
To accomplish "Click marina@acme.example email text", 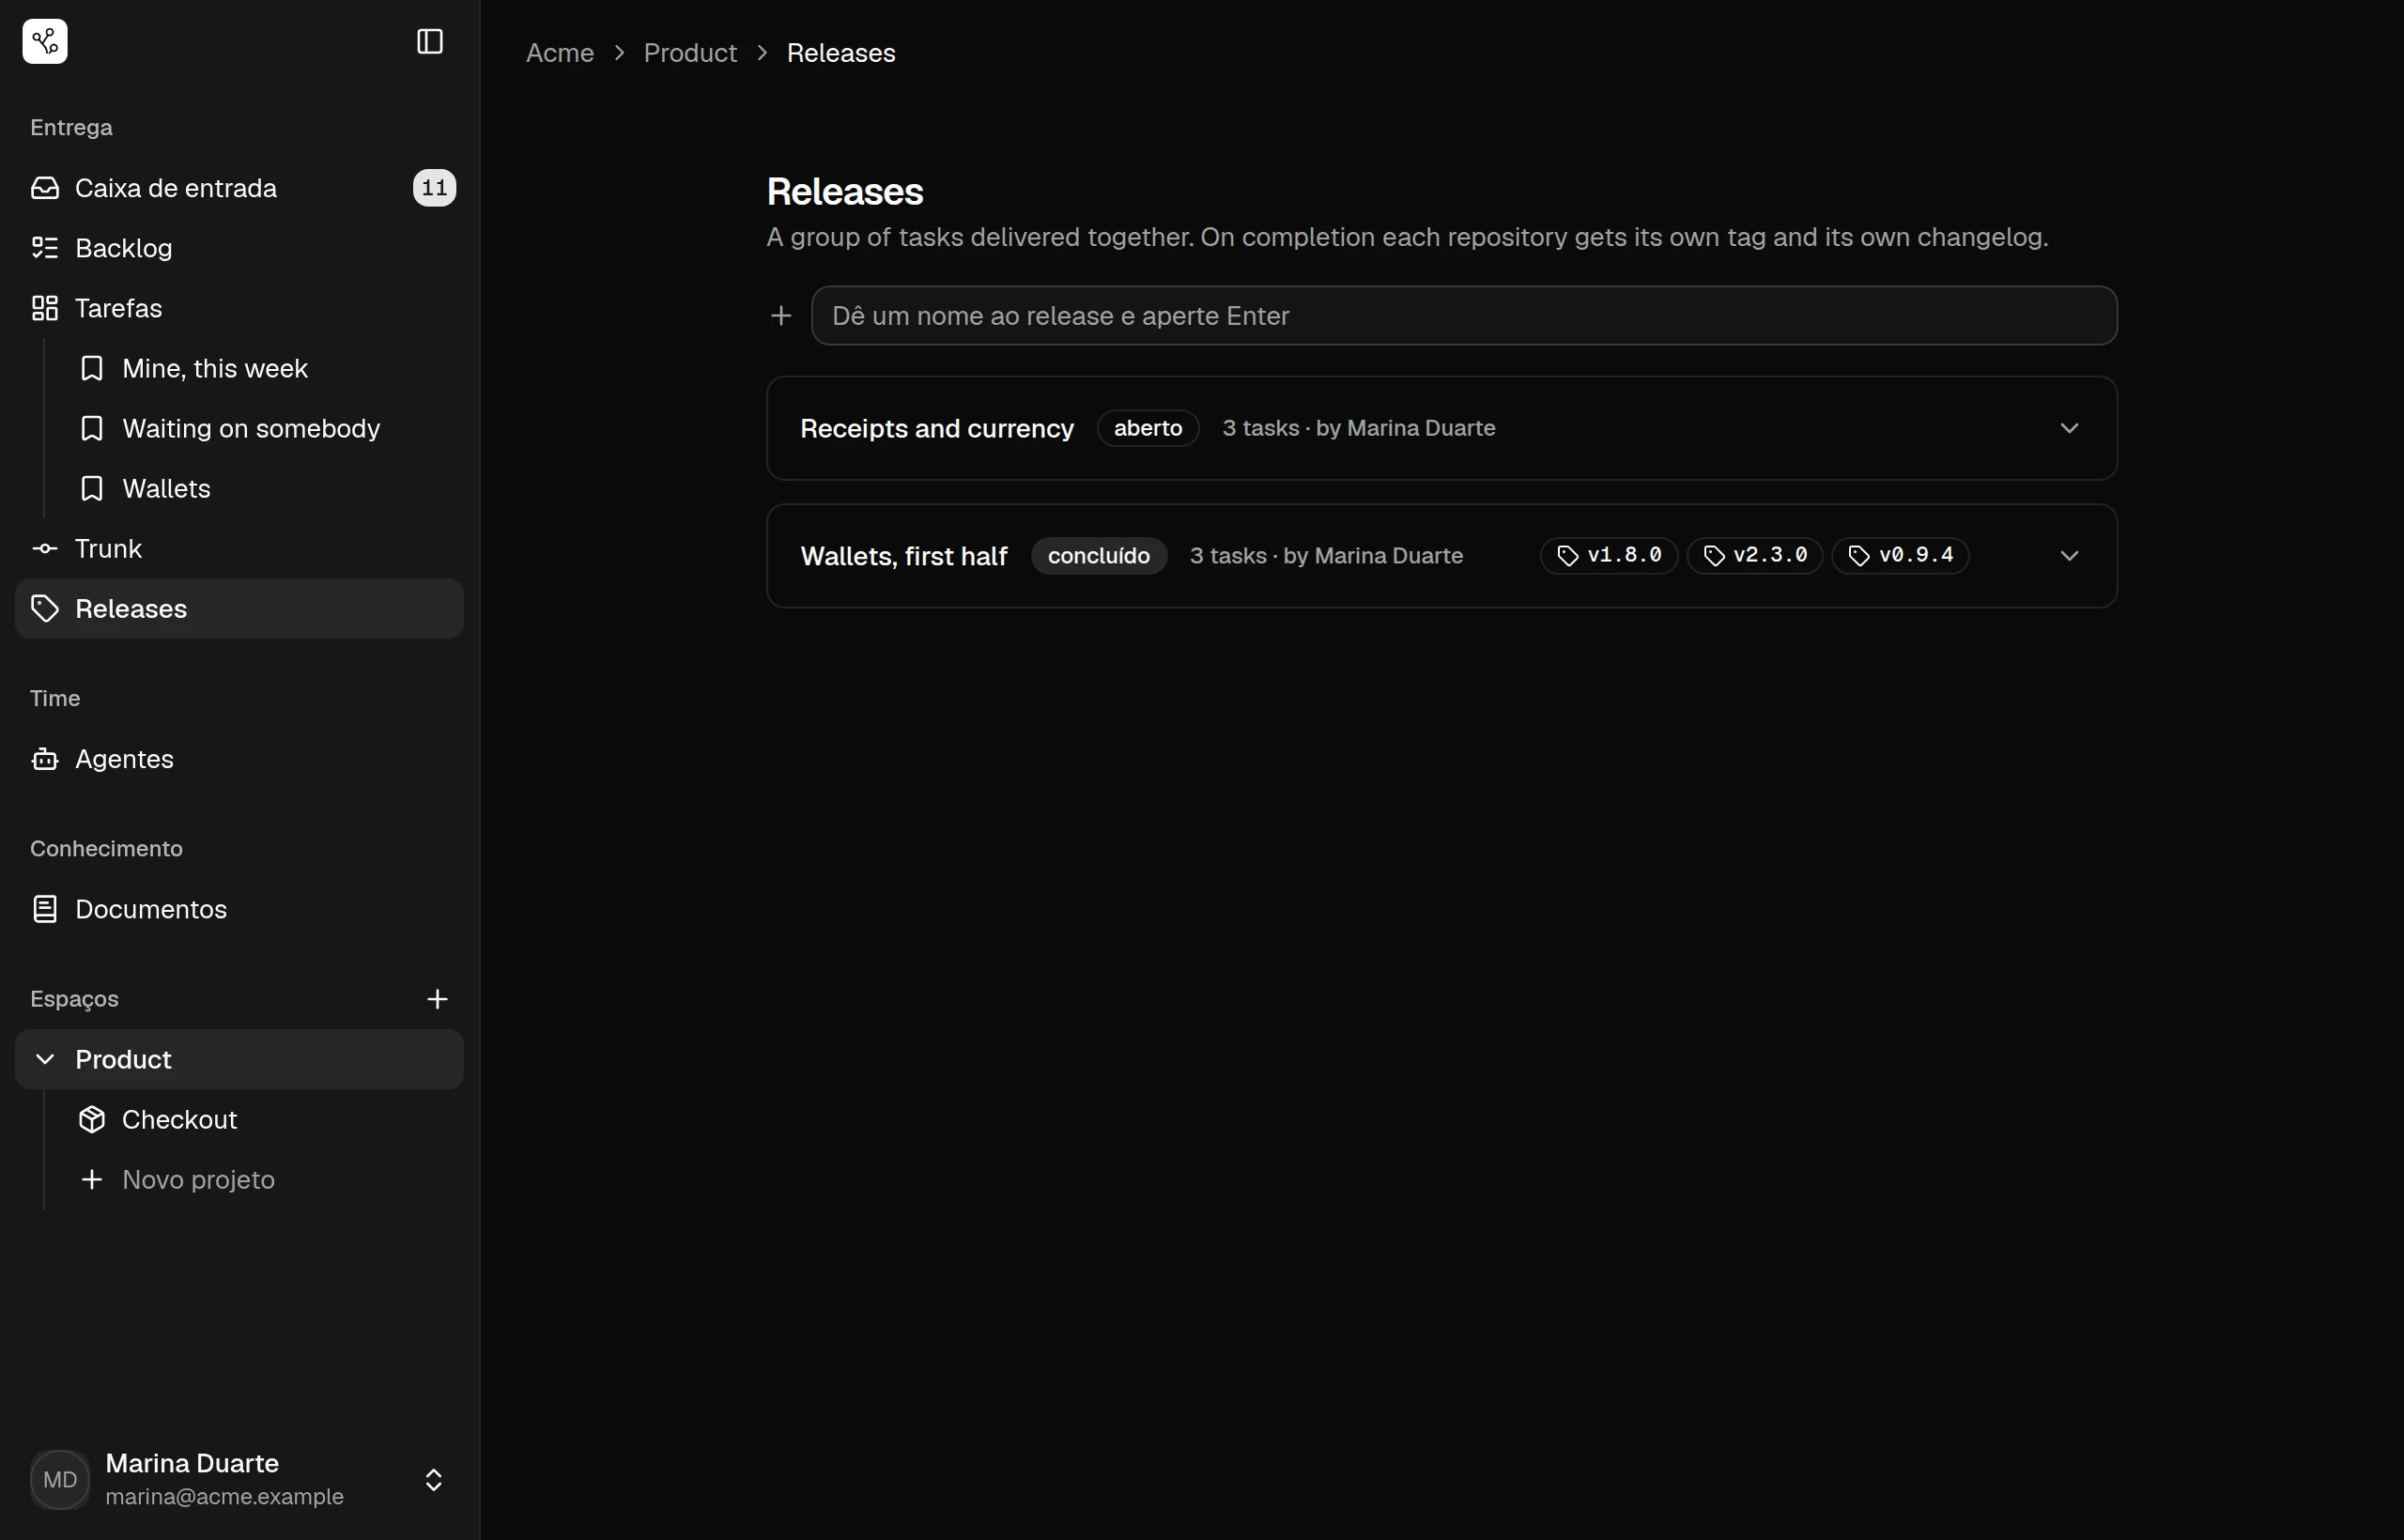I will tap(224, 1496).
